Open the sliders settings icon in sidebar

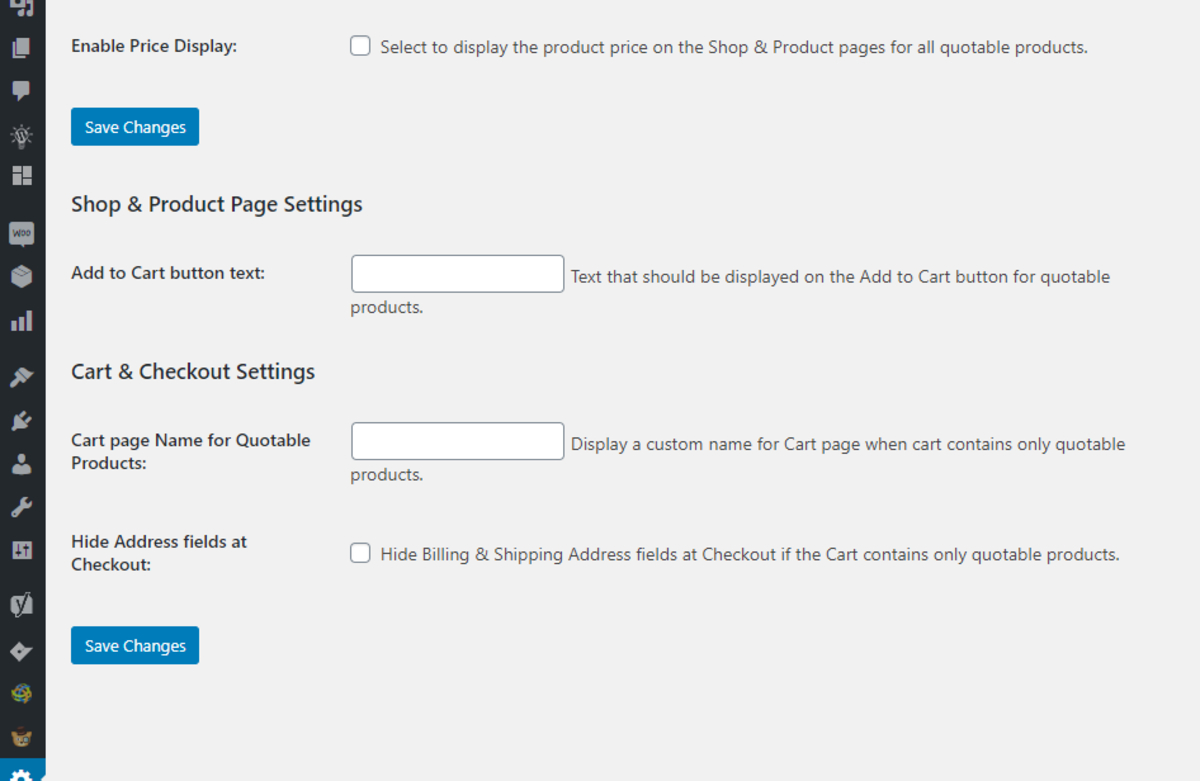click(x=21, y=550)
